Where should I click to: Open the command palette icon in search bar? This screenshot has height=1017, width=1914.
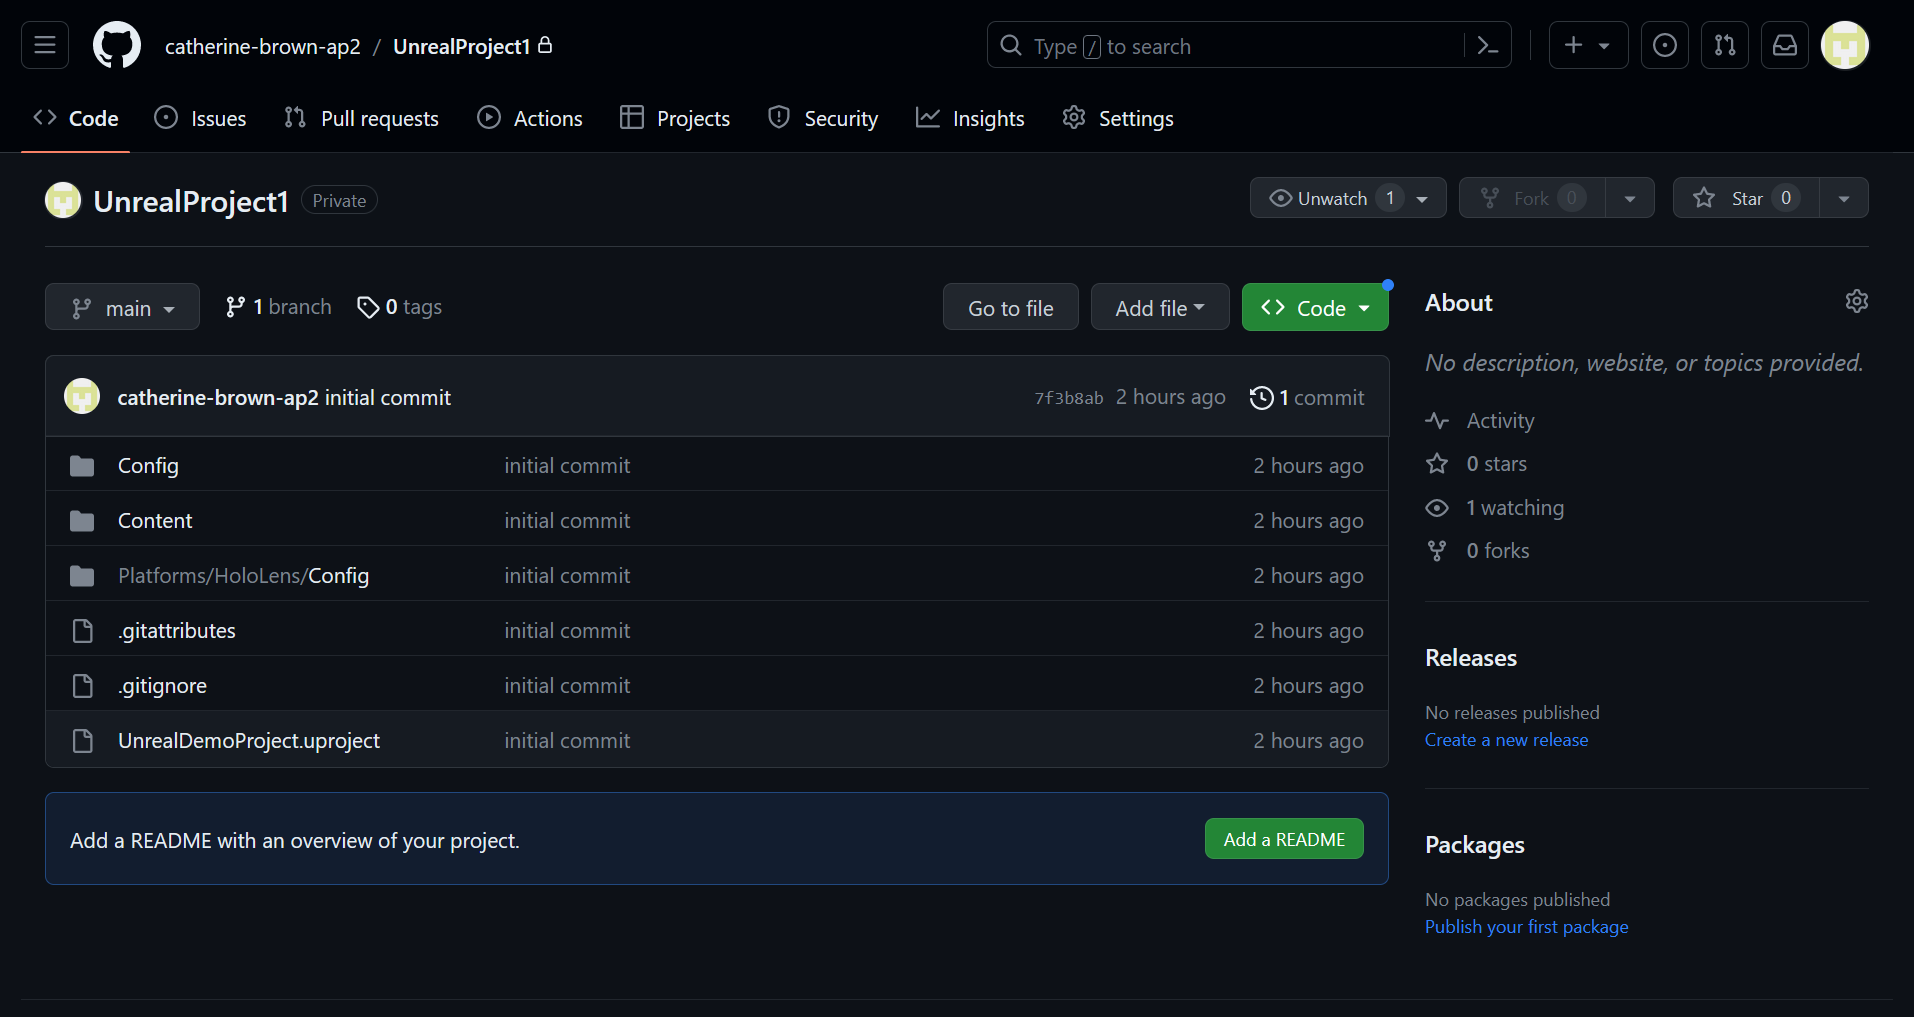coord(1488,45)
